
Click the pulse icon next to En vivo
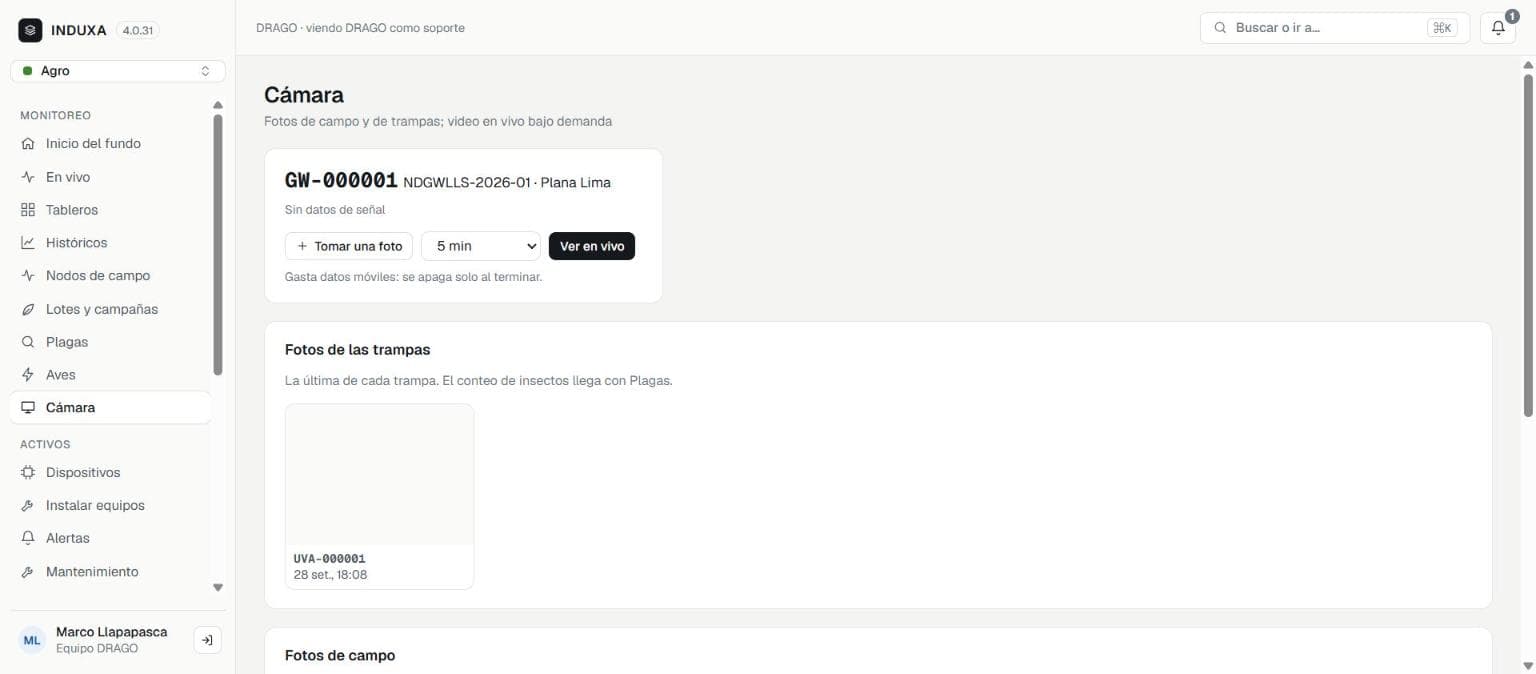(x=28, y=177)
